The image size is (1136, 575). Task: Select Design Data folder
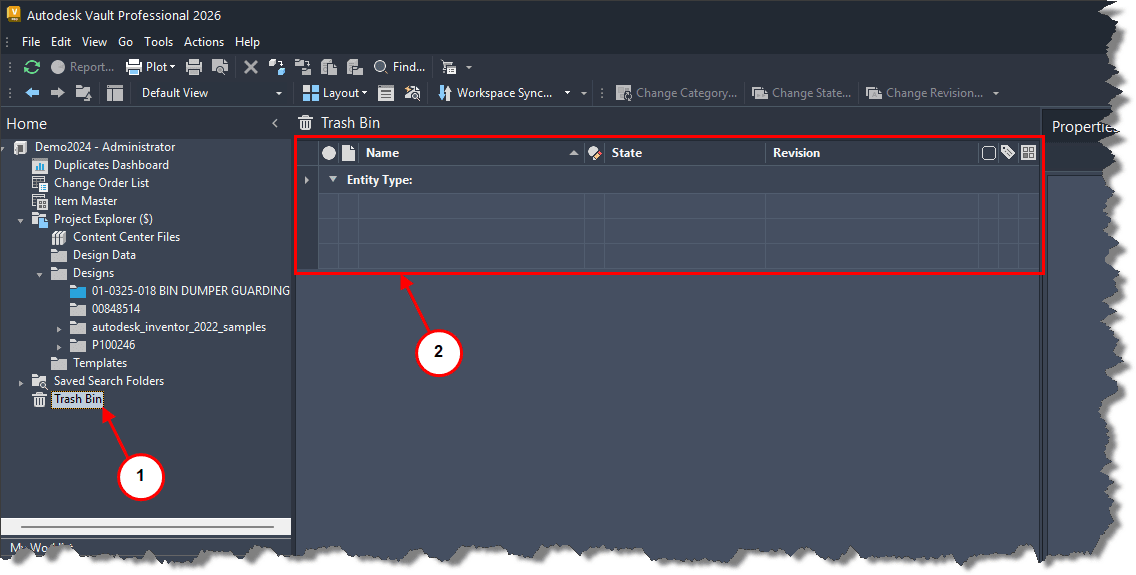(104, 255)
